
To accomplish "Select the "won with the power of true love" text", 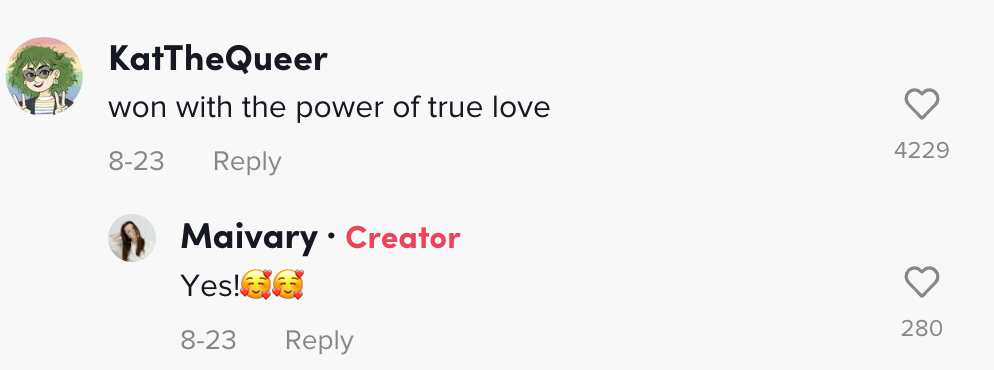I will tap(329, 108).
